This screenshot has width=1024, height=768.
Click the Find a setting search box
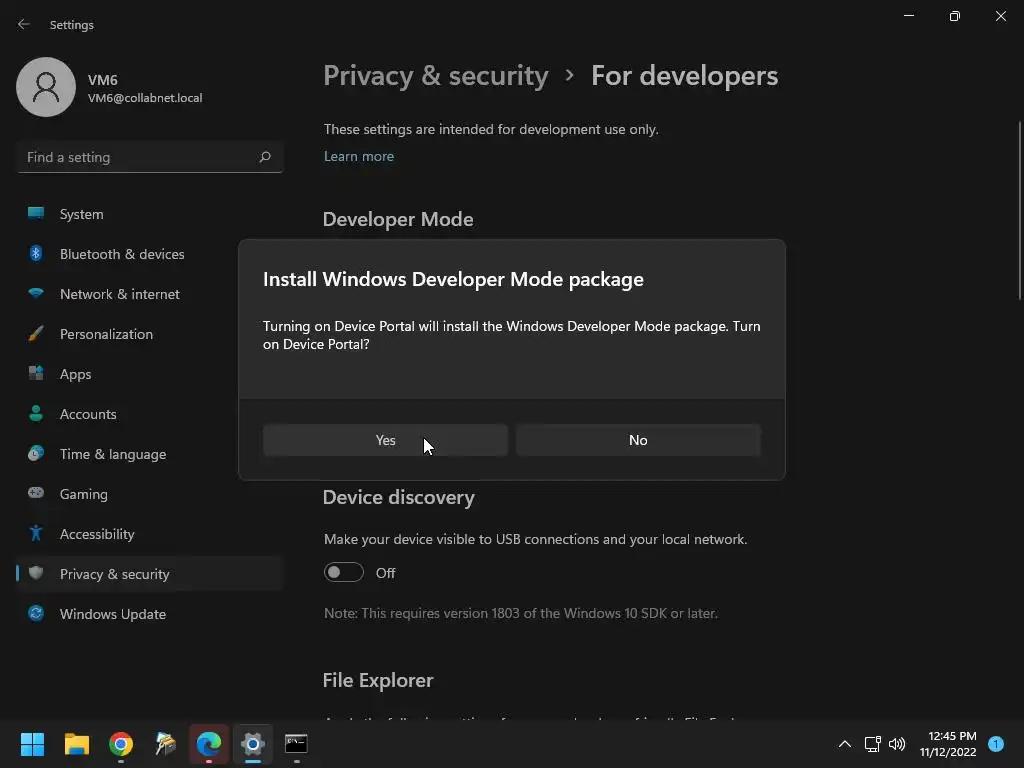[x=150, y=157]
